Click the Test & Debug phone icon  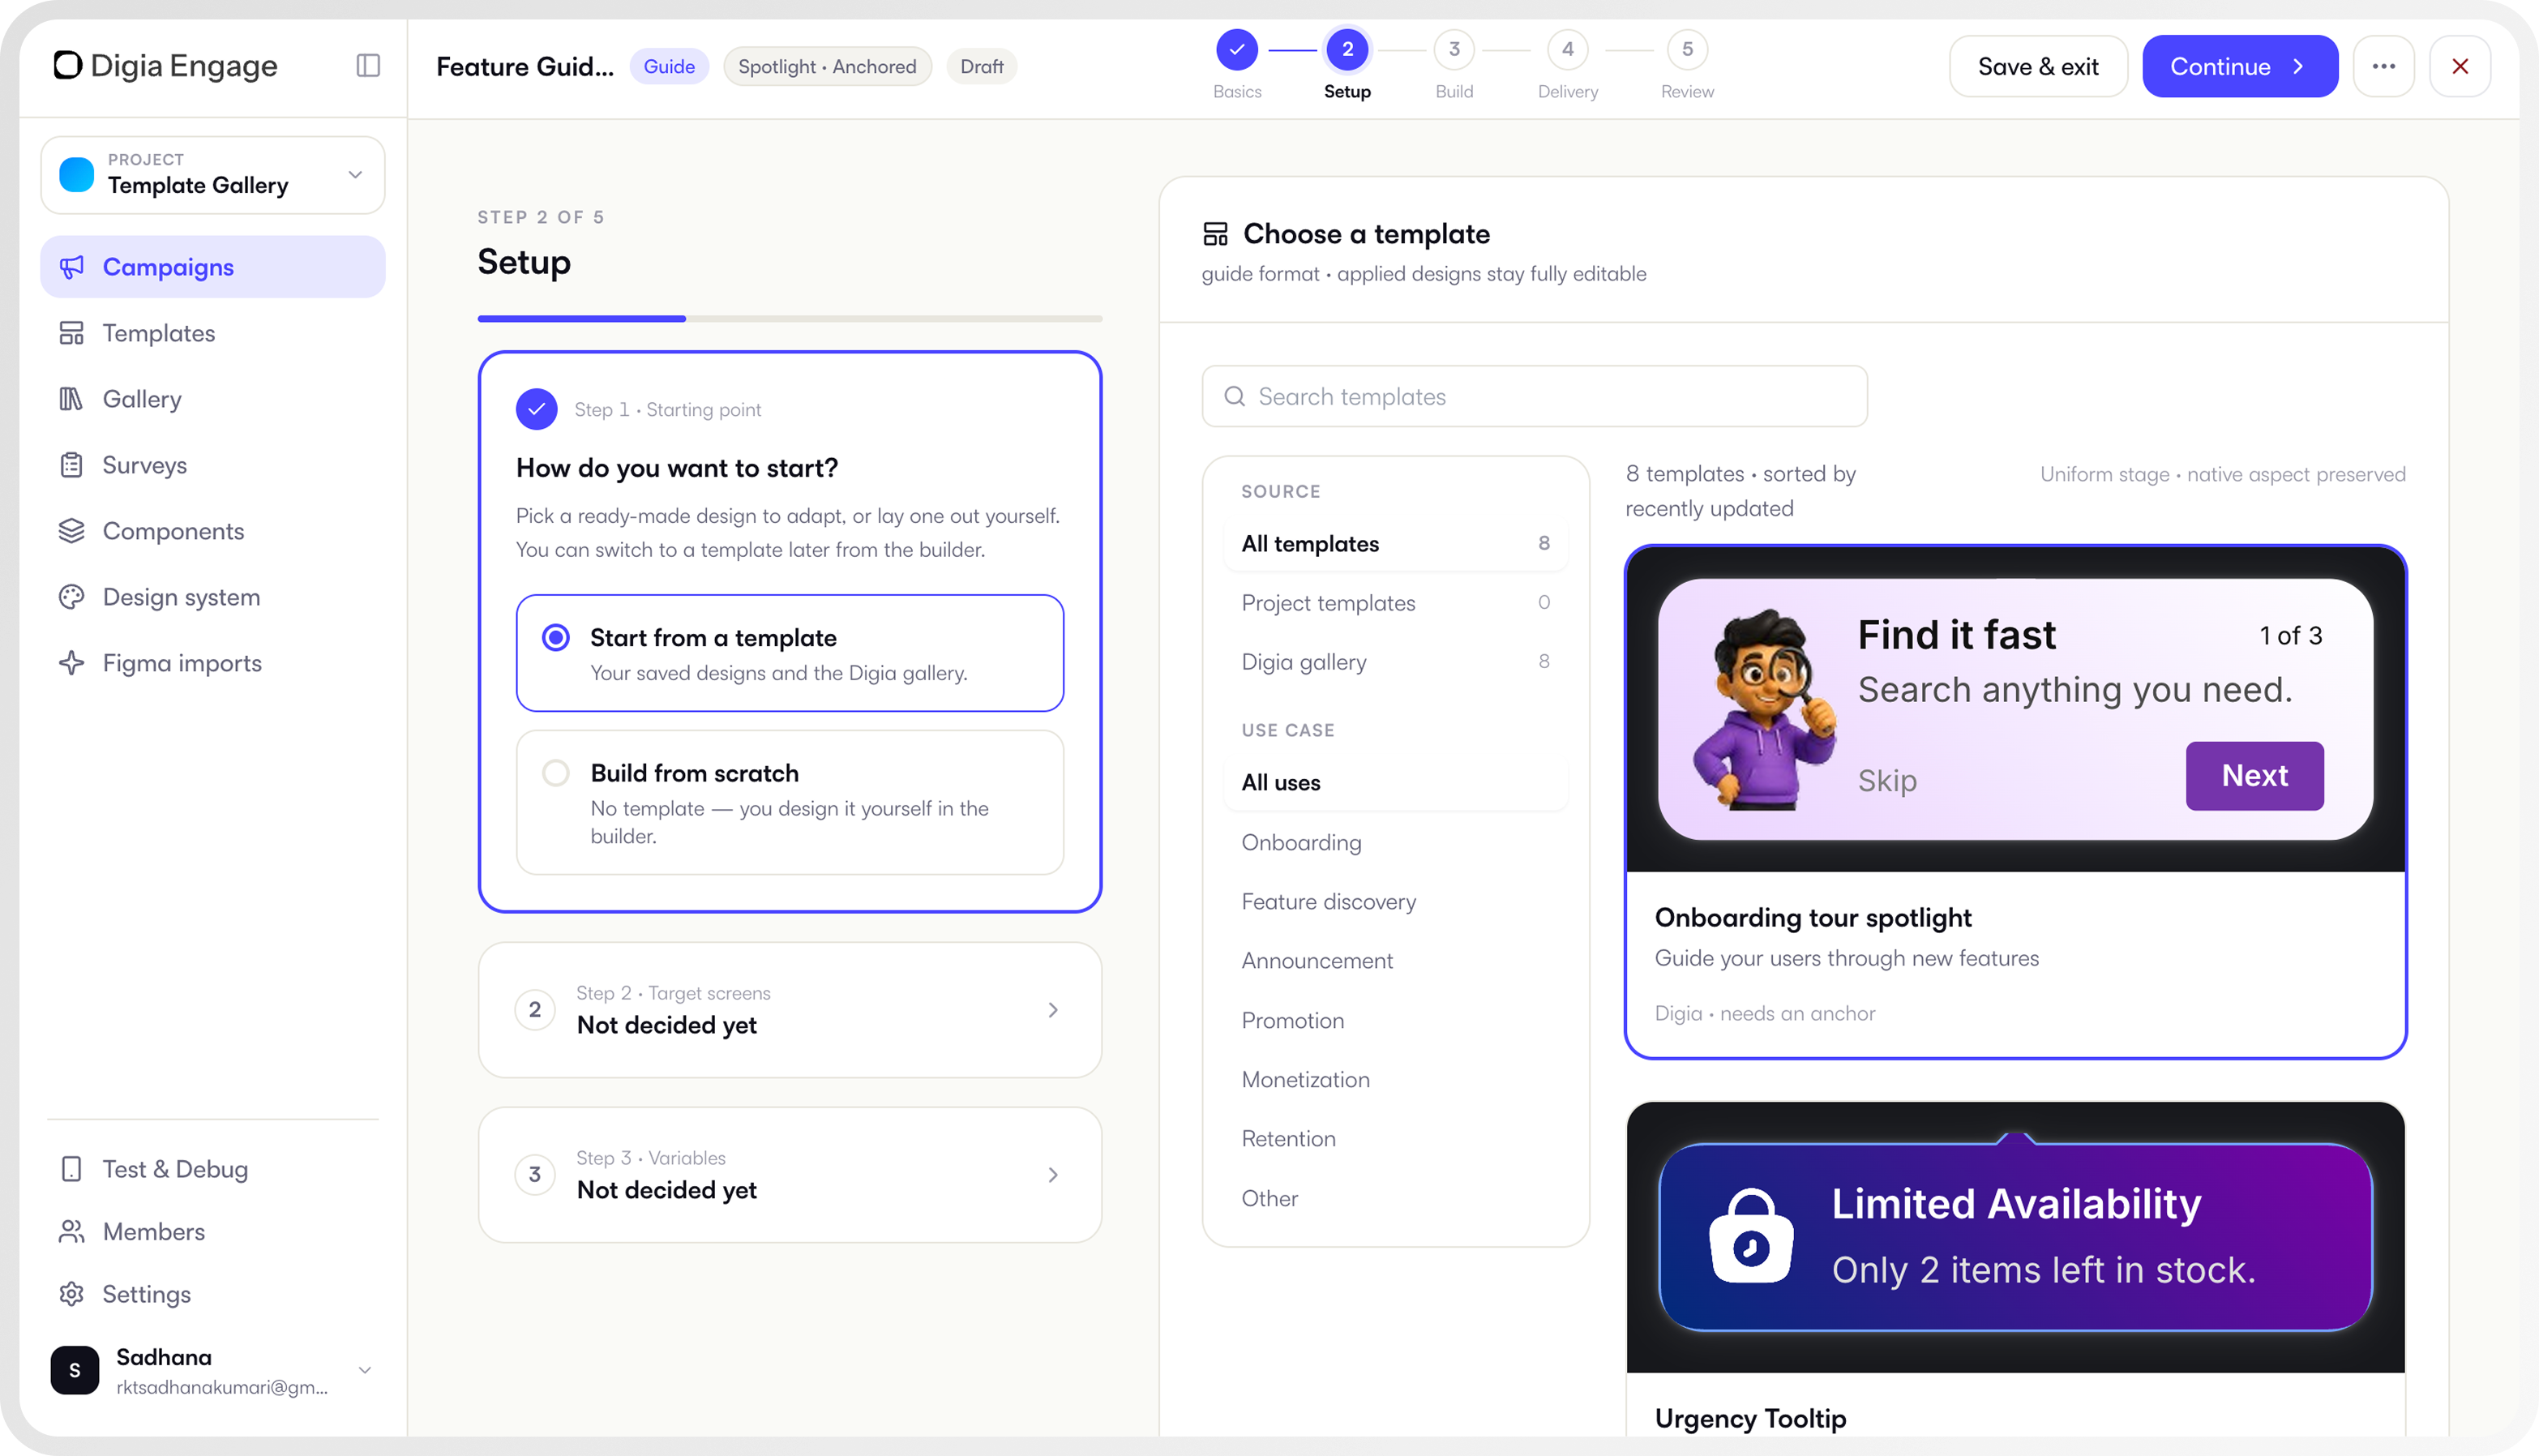tap(72, 1169)
